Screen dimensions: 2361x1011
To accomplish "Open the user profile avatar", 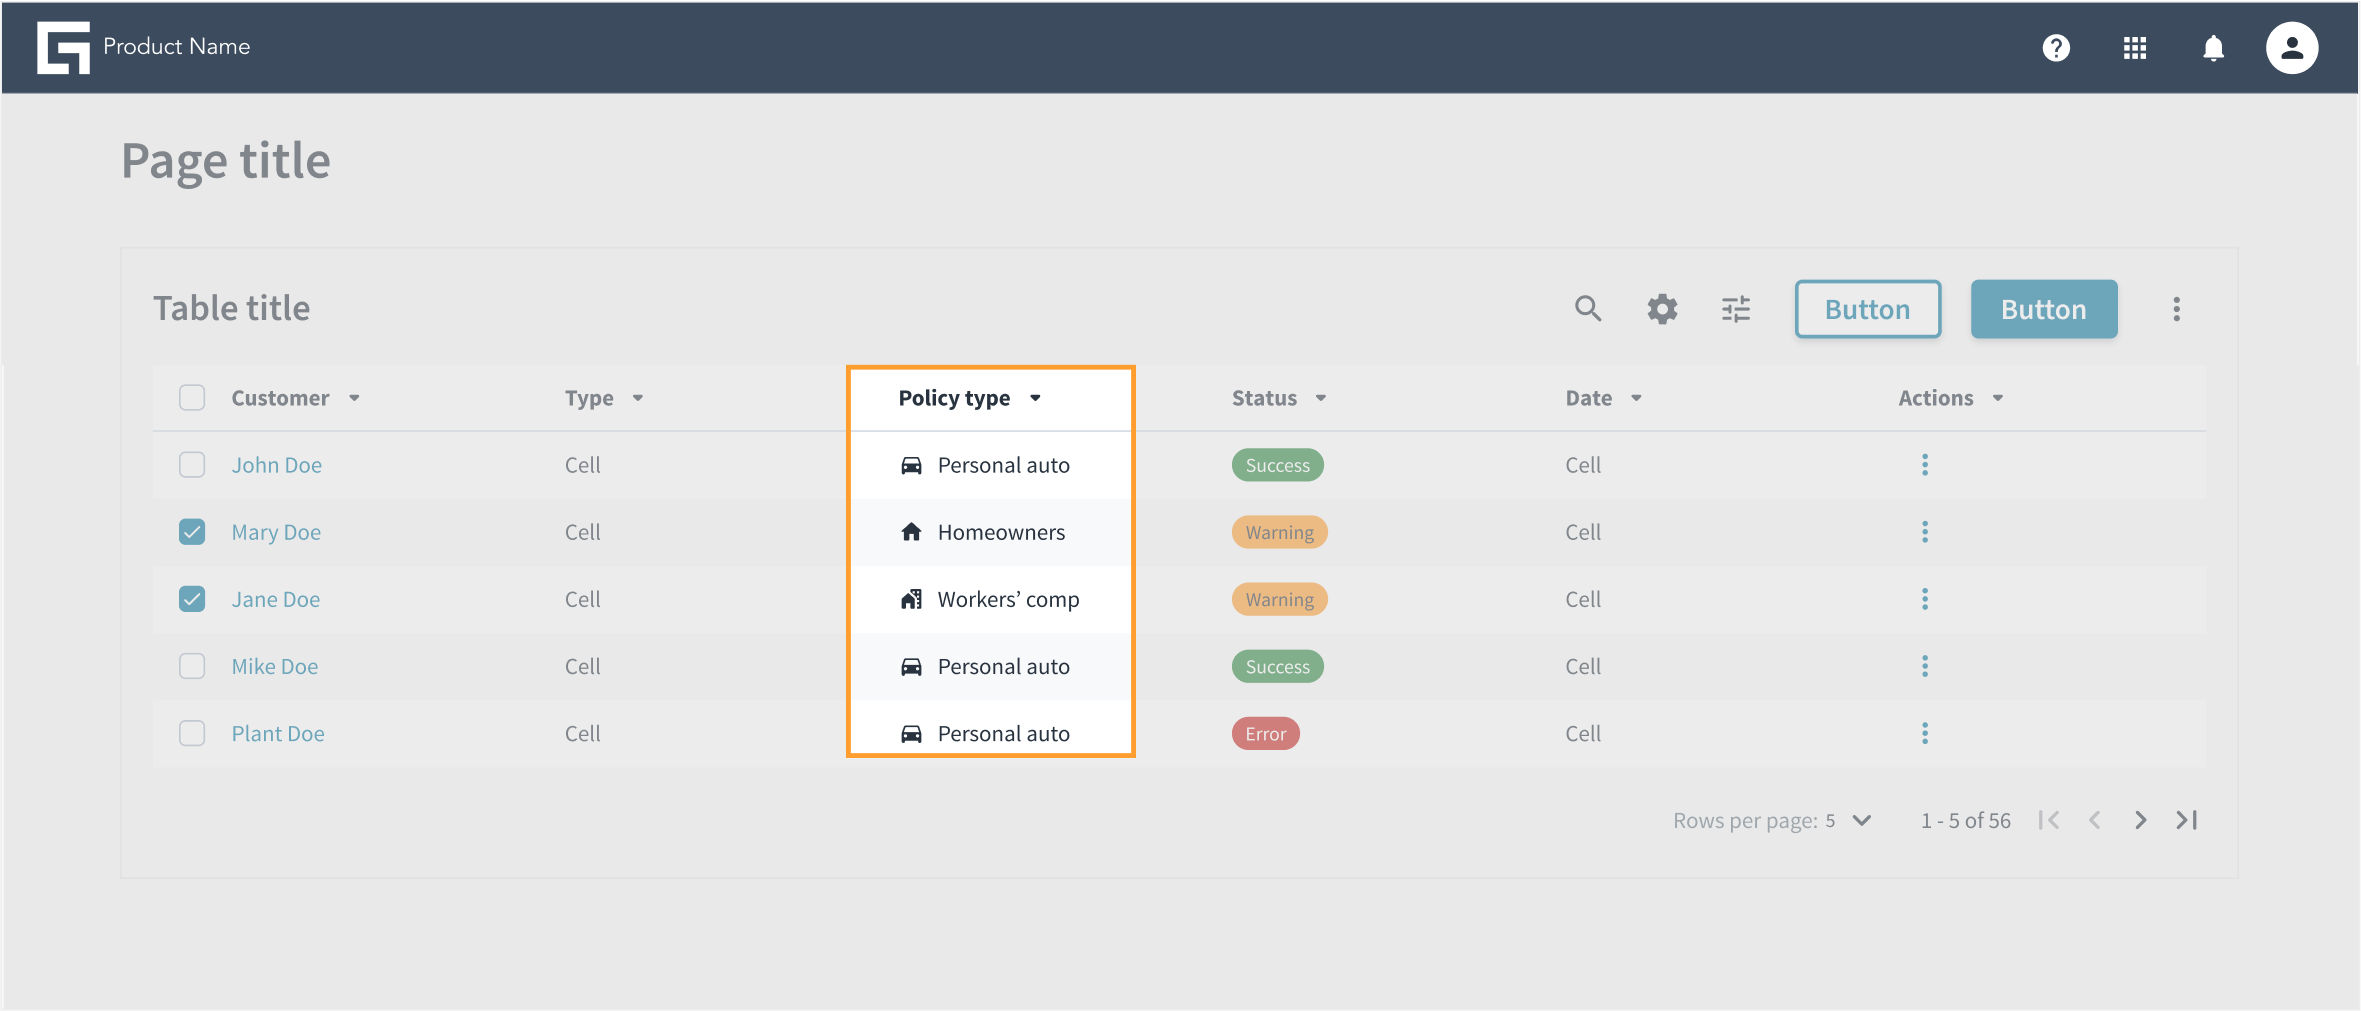I will pyautogui.click(x=2292, y=47).
